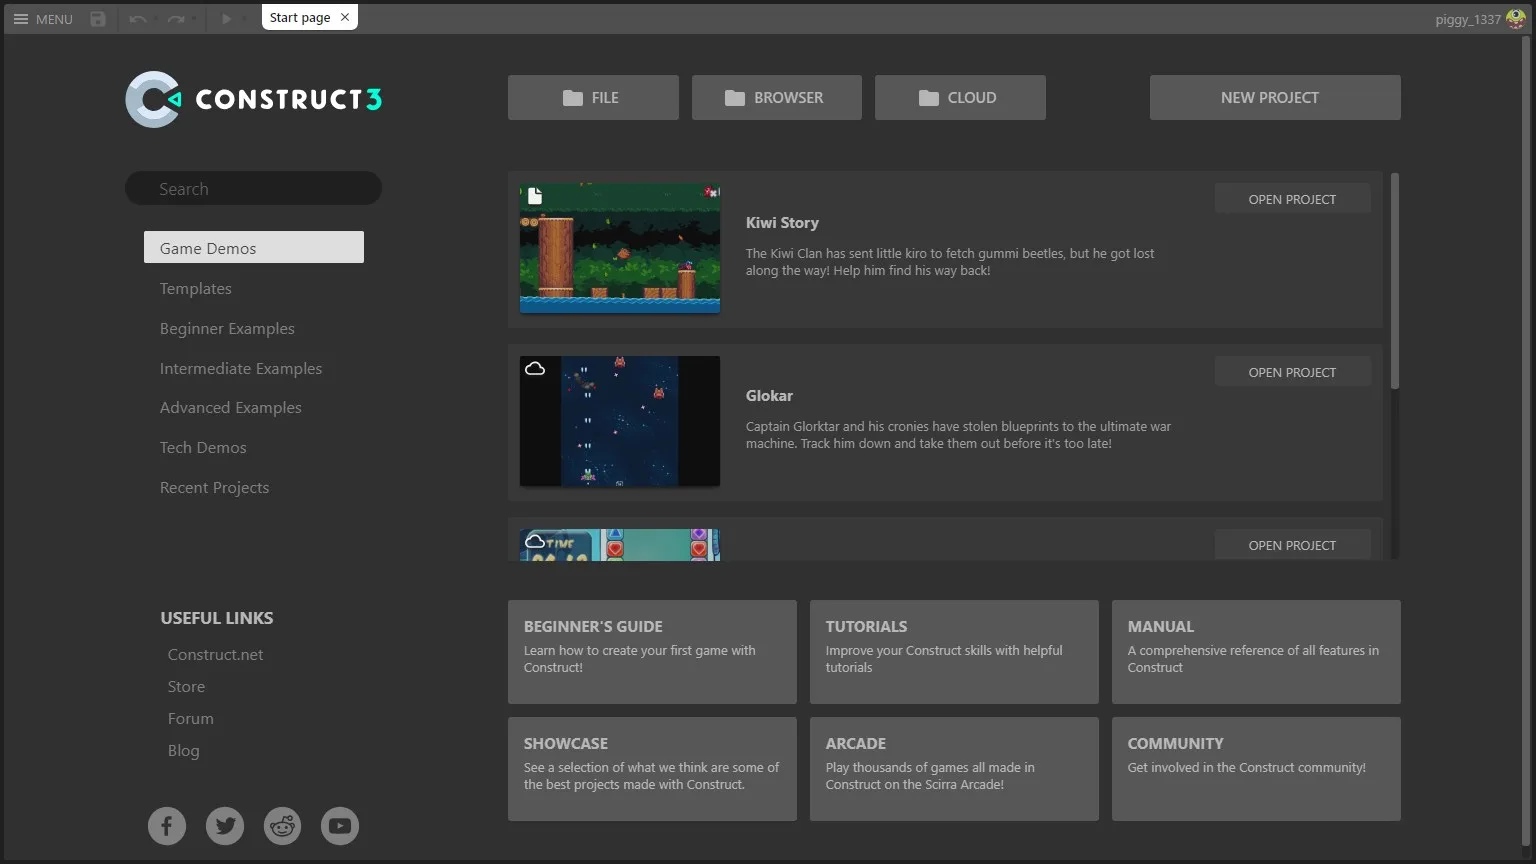Select the Intermediate Examples category
This screenshot has width=1536, height=864.
[x=254, y=368]
